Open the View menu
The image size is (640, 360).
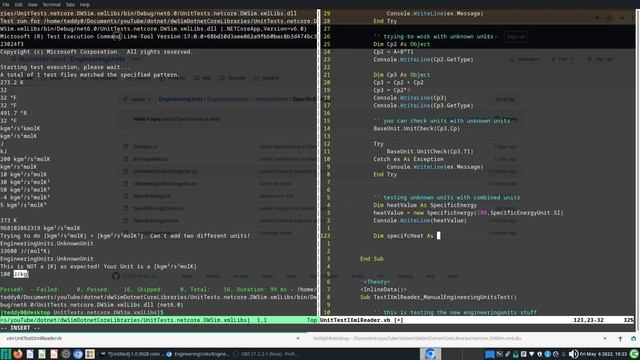point(33,4)
